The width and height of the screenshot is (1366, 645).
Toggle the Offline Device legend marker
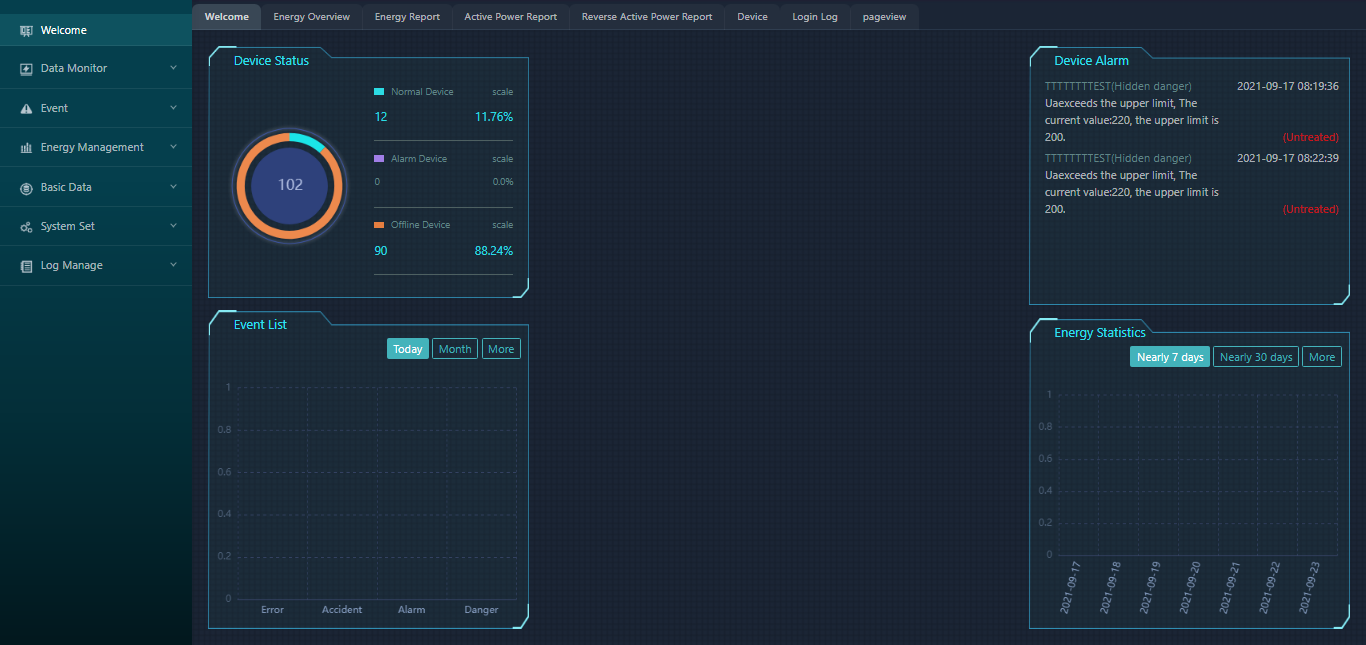tap(379, 225)
